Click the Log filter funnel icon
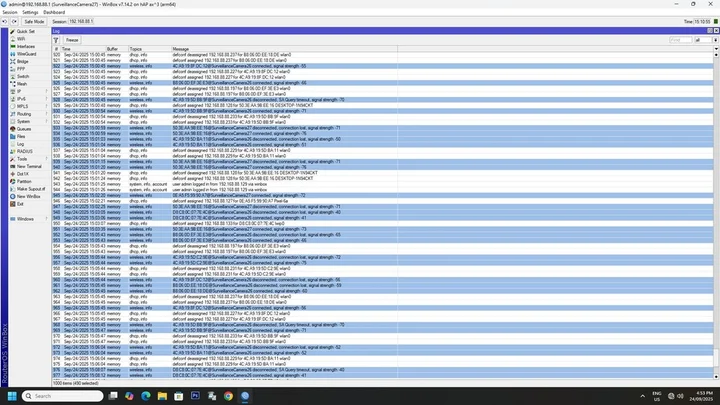 pyautogui.click(x=56, y=40)
